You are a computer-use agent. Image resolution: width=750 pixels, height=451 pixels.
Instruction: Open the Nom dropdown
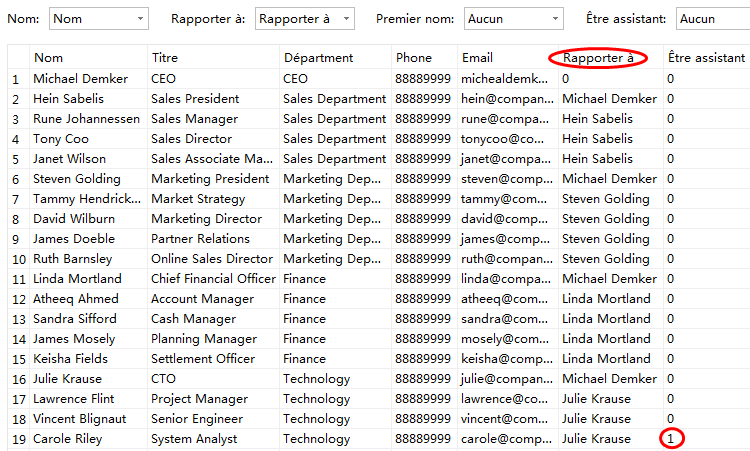(98, 18)
